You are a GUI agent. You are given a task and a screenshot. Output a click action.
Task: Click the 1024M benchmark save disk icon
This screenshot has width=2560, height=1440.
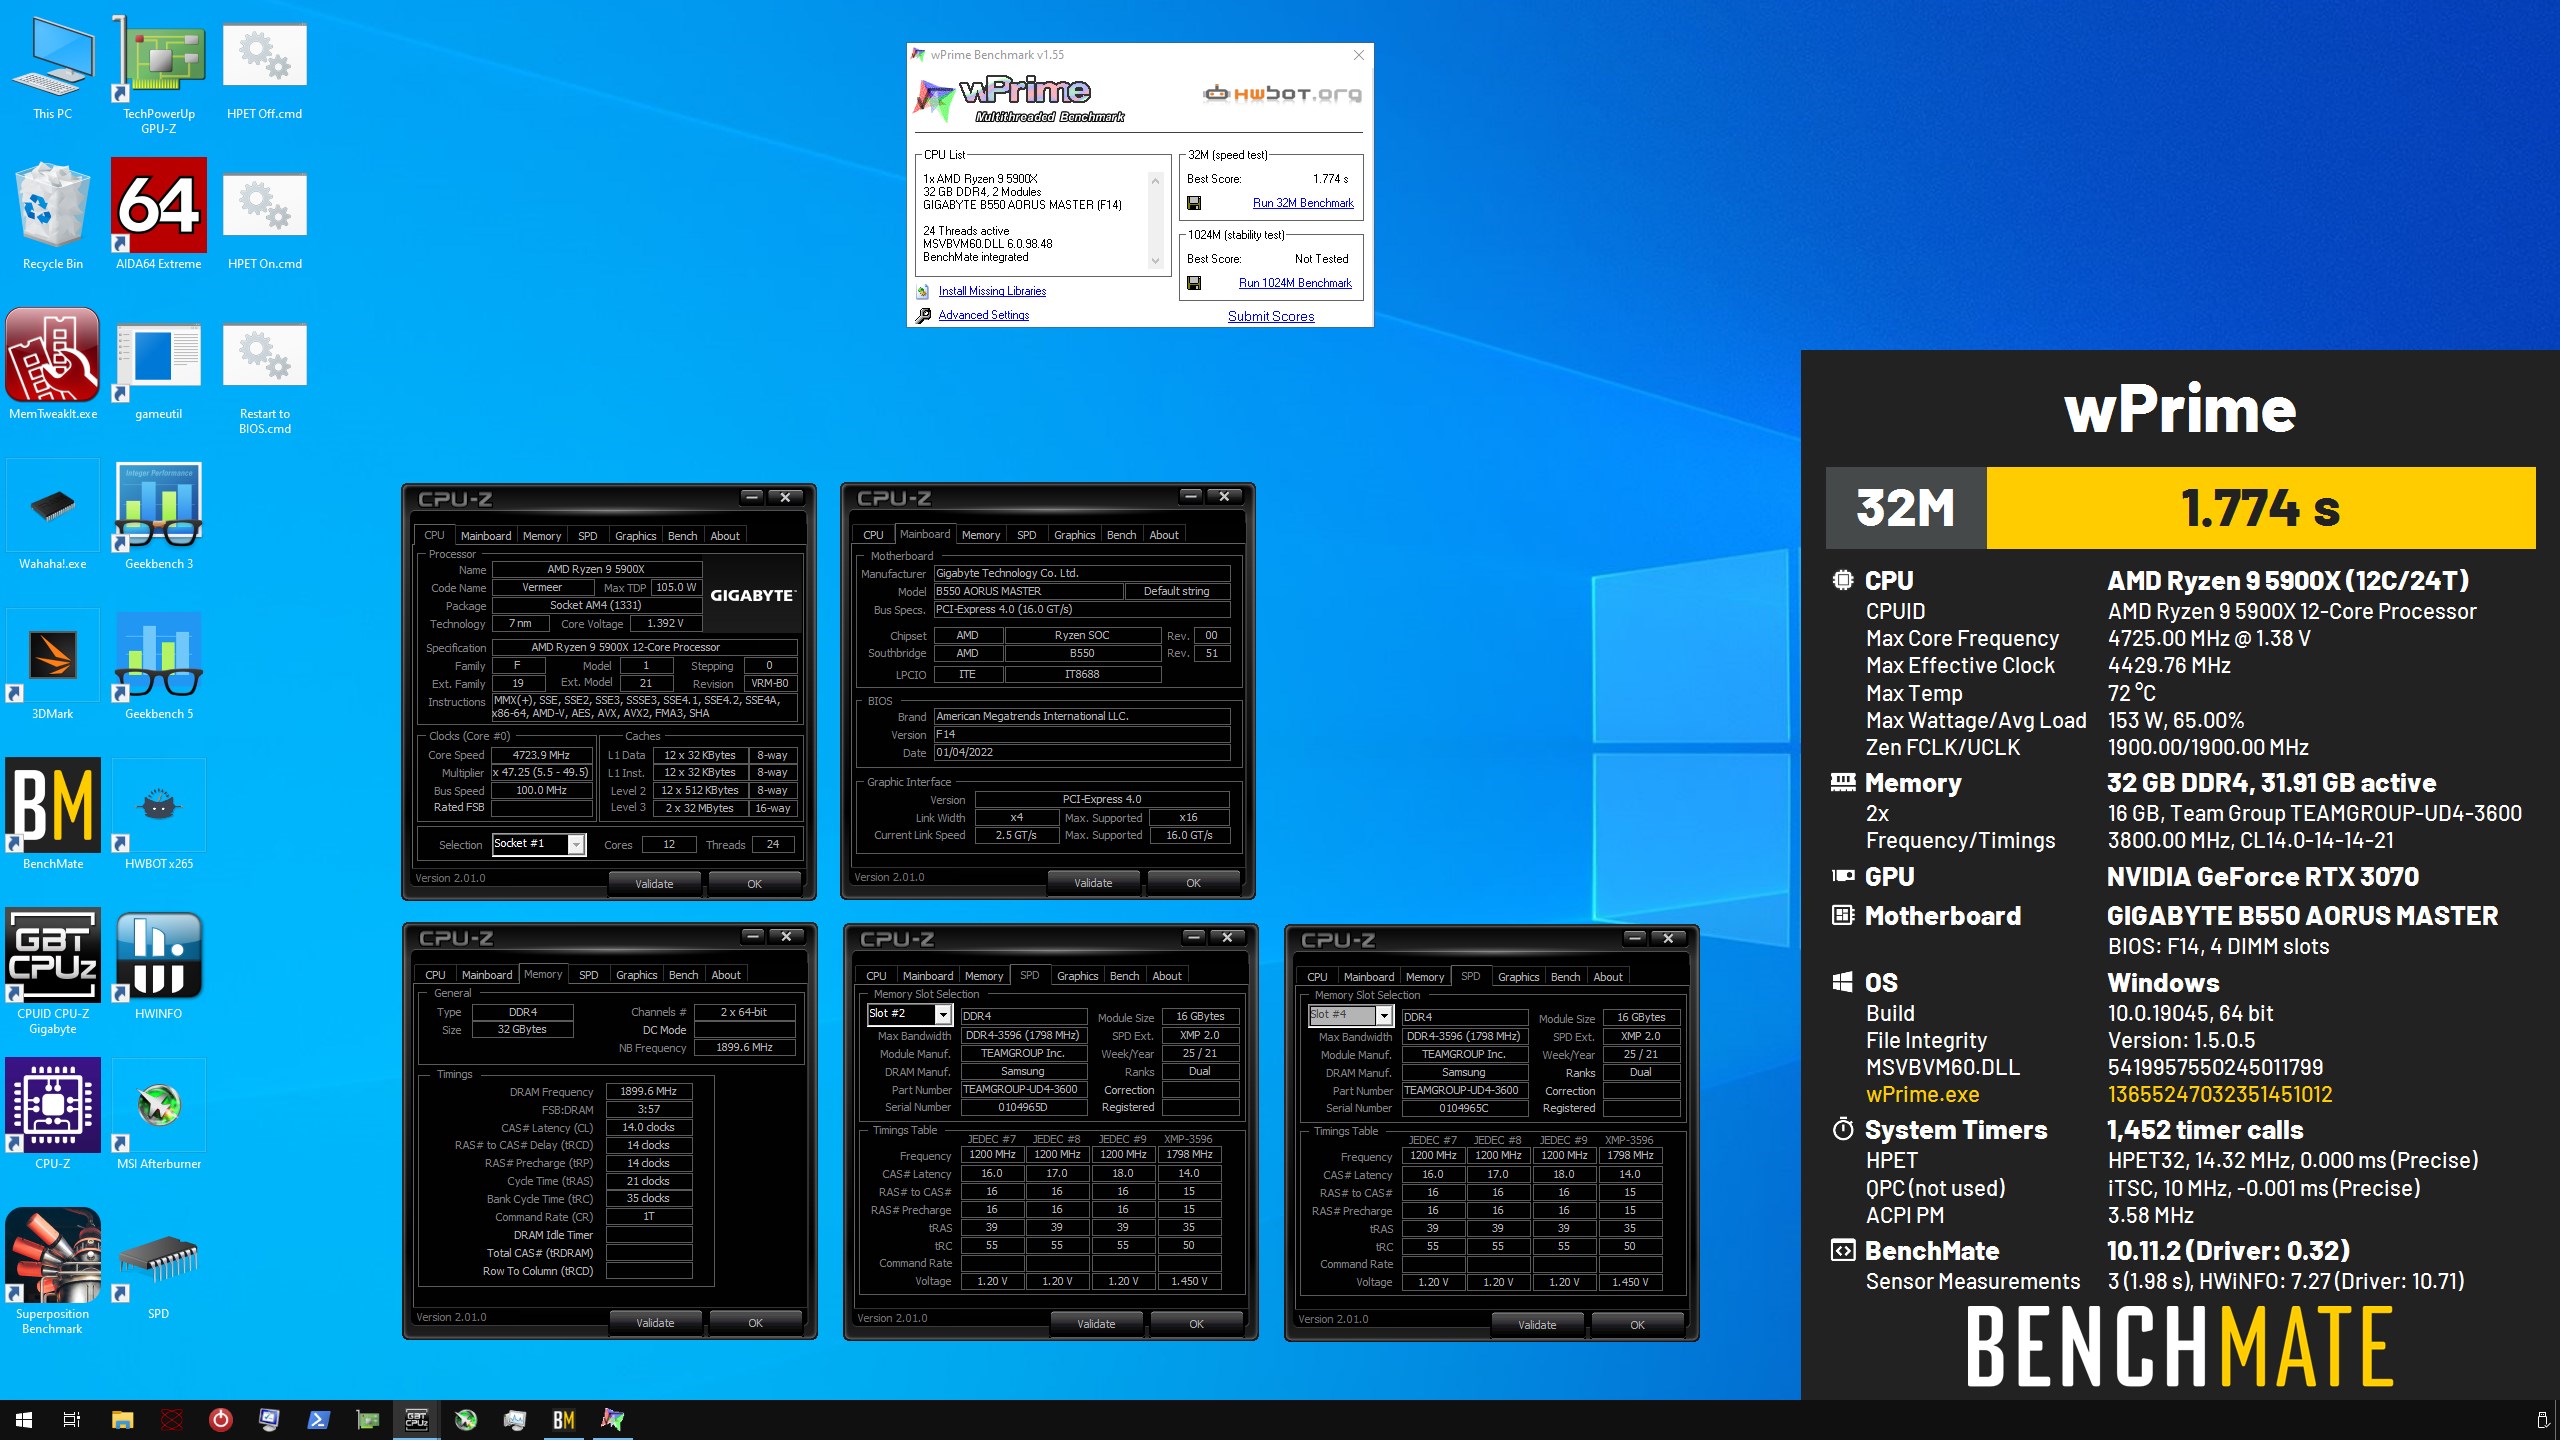[1194, 283]
